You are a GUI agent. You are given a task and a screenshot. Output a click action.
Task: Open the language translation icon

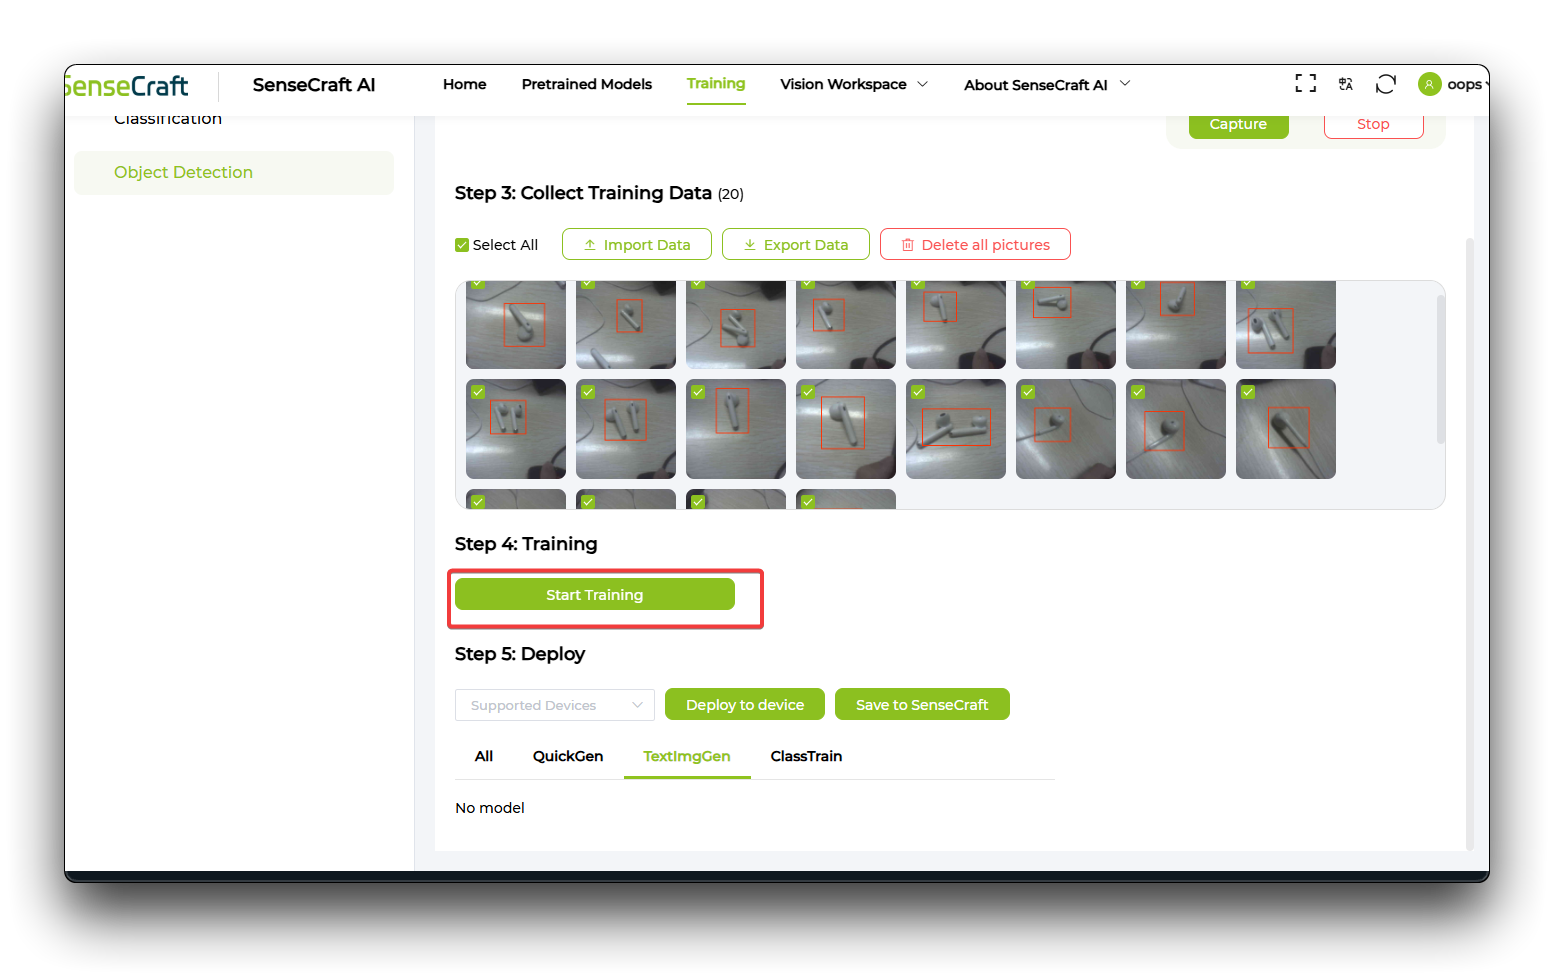[1345, 84]
